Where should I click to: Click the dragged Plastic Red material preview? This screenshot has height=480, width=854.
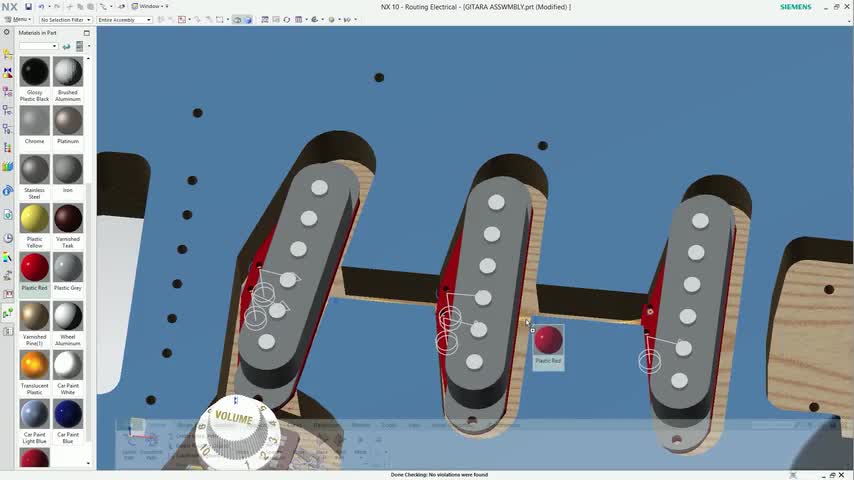pyautogui.click(x=548, y=346)
